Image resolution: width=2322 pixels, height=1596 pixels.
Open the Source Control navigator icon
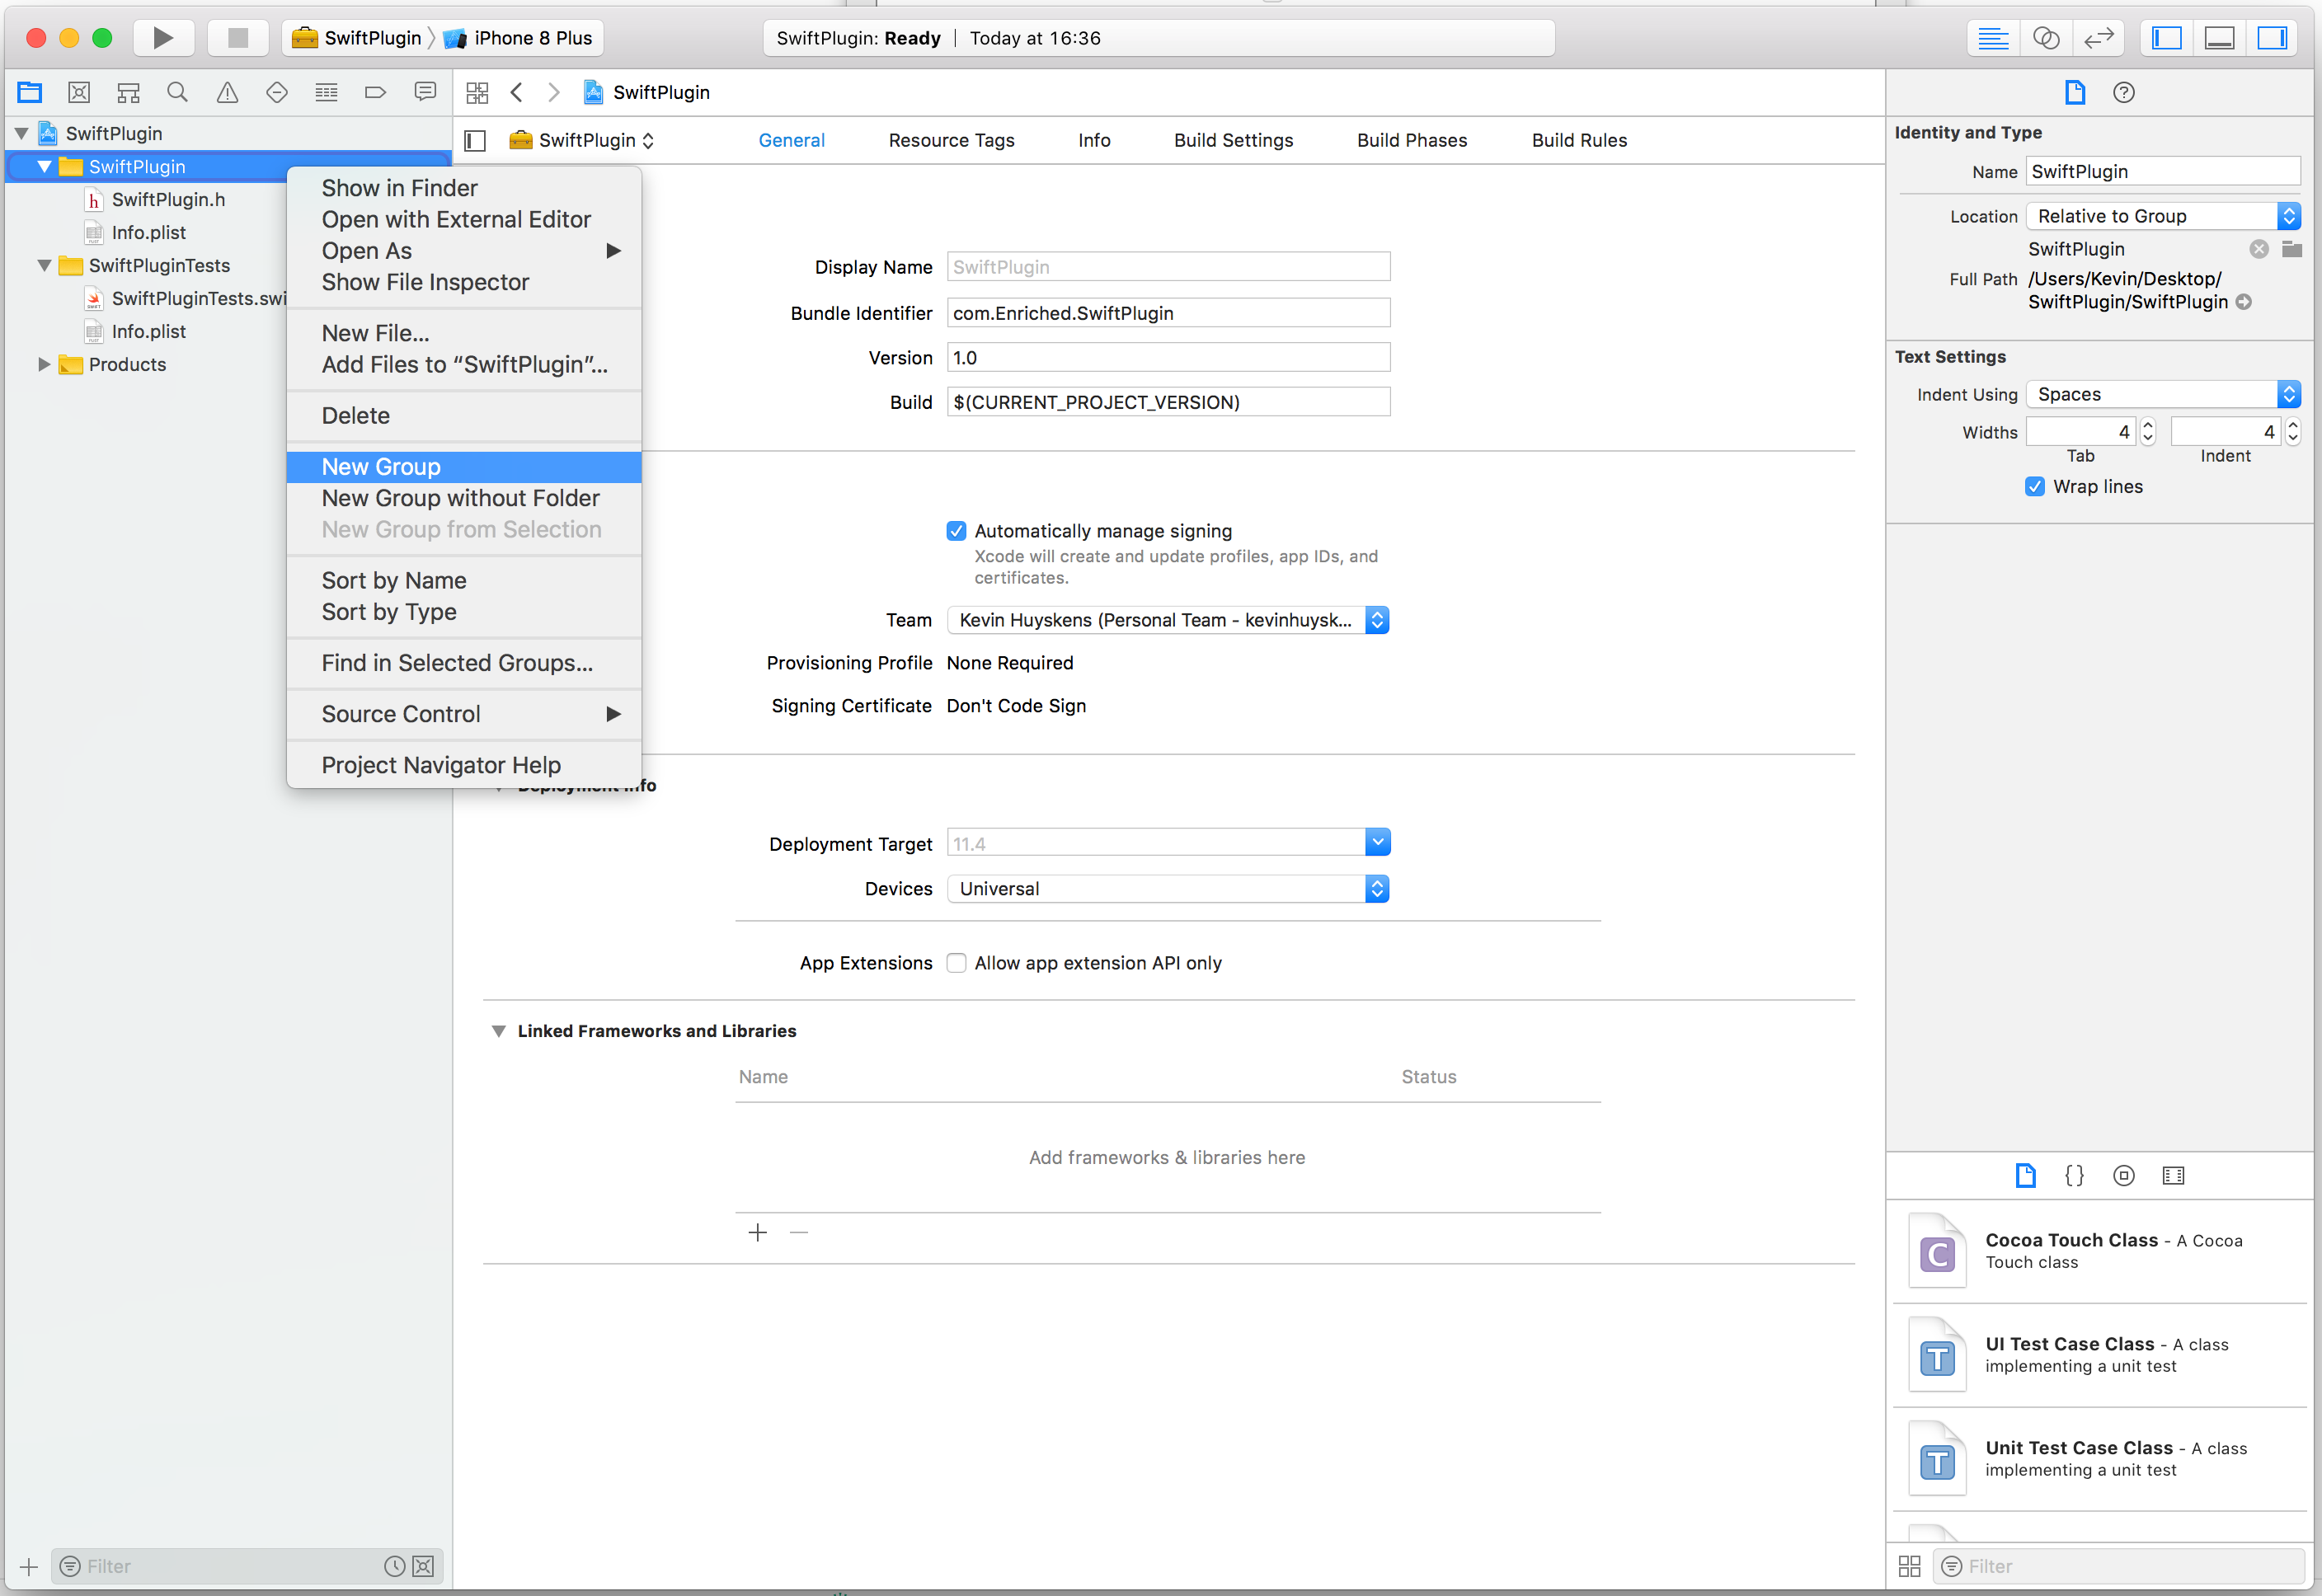79,93
